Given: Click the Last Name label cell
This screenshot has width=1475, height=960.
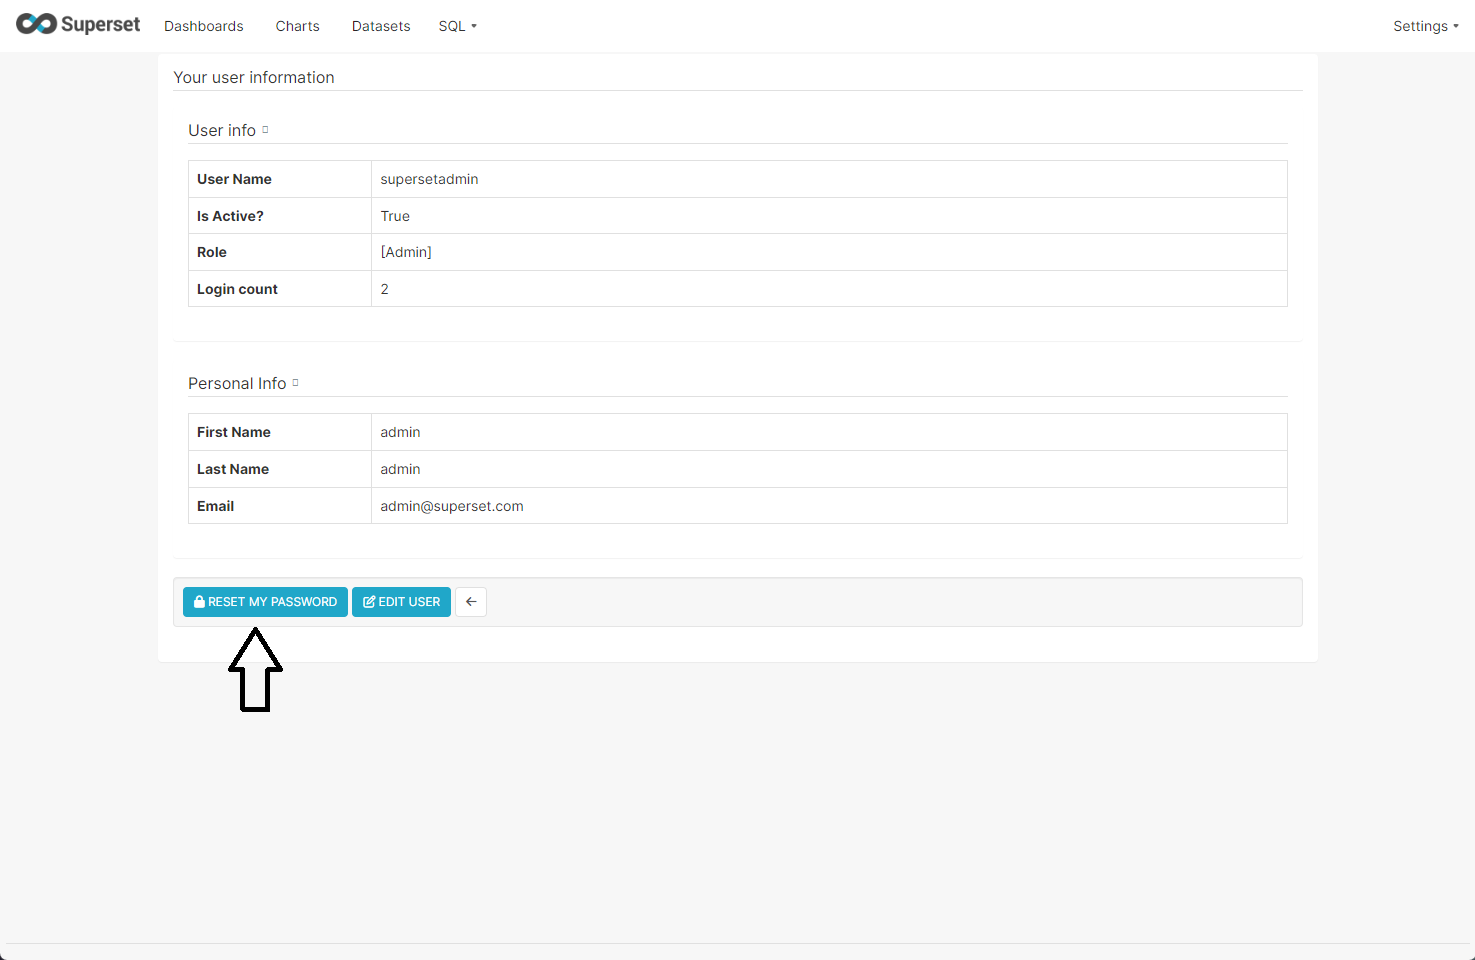Looking at the screenshot, I should click(x=280, y=469).
